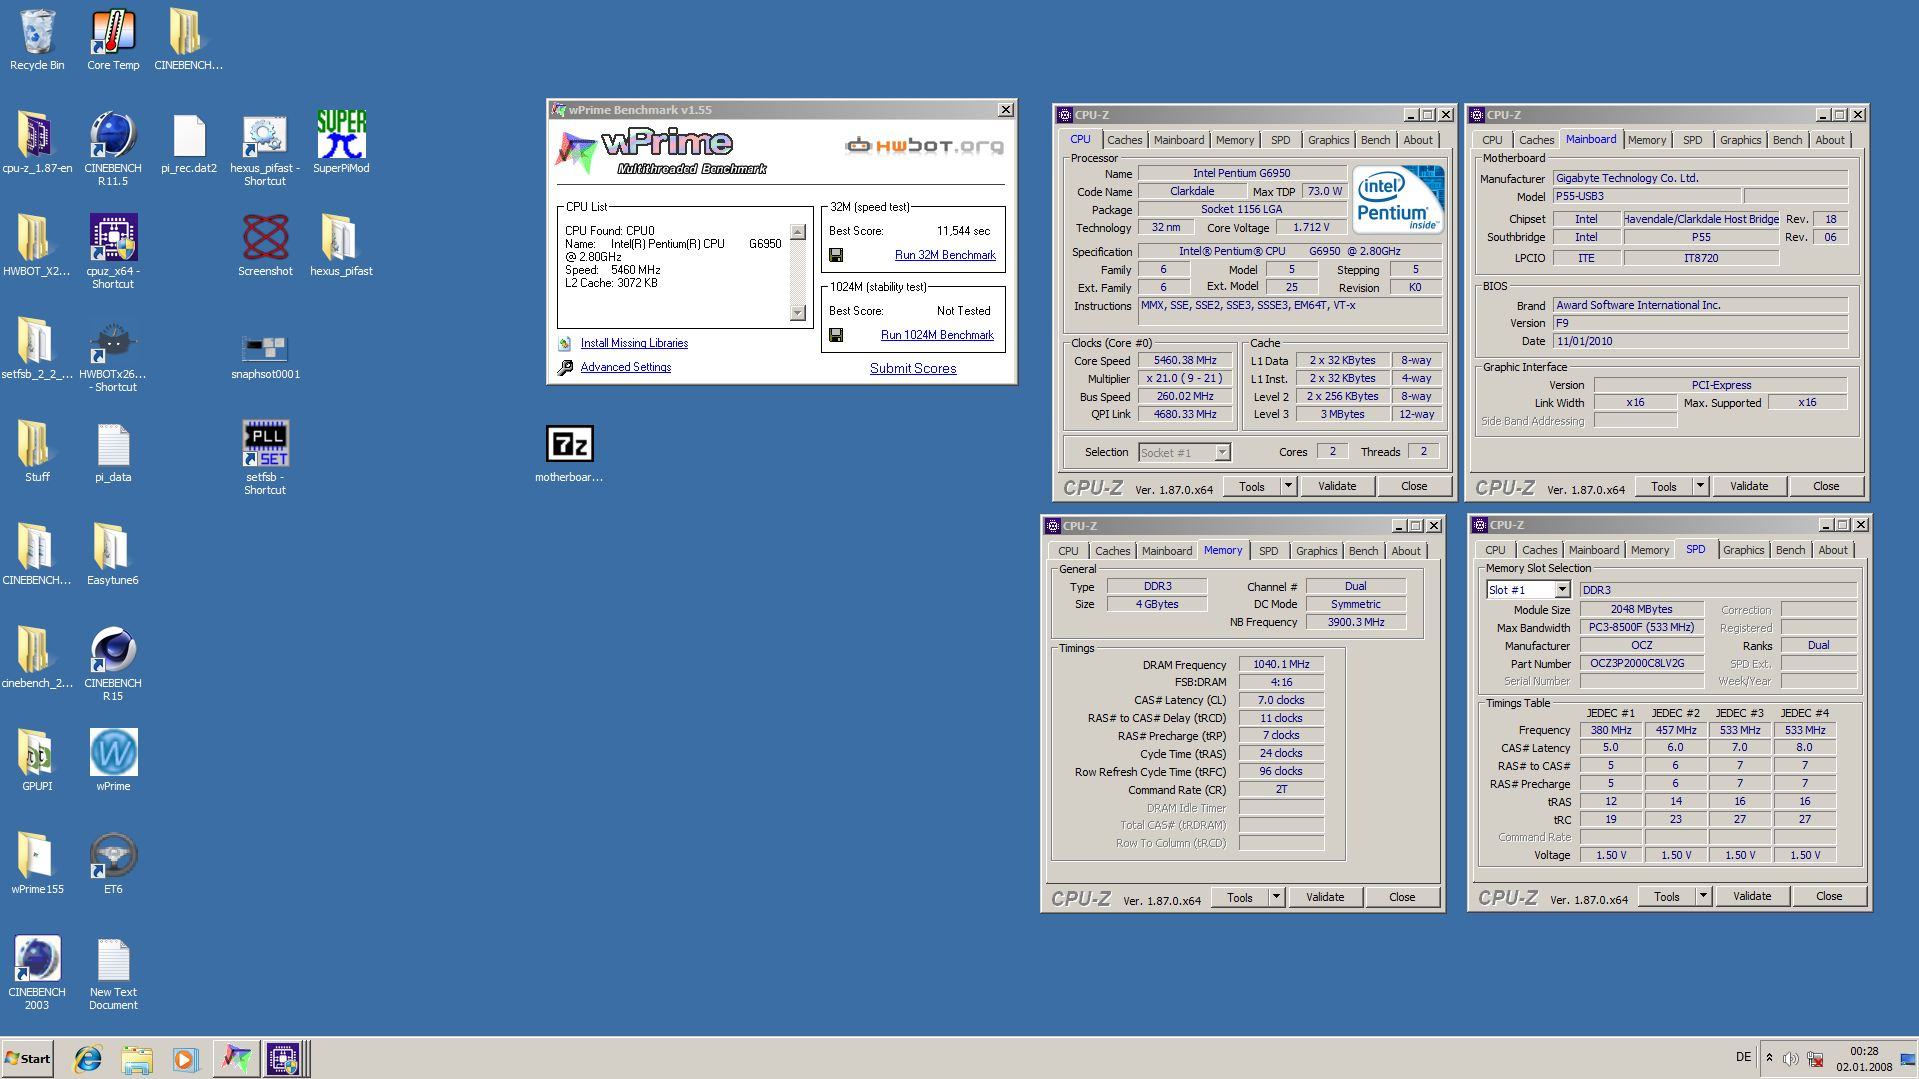This screenshot has height=1079, width=1919.
Task: Run the 32M Benchmark link
Action: 945,255
